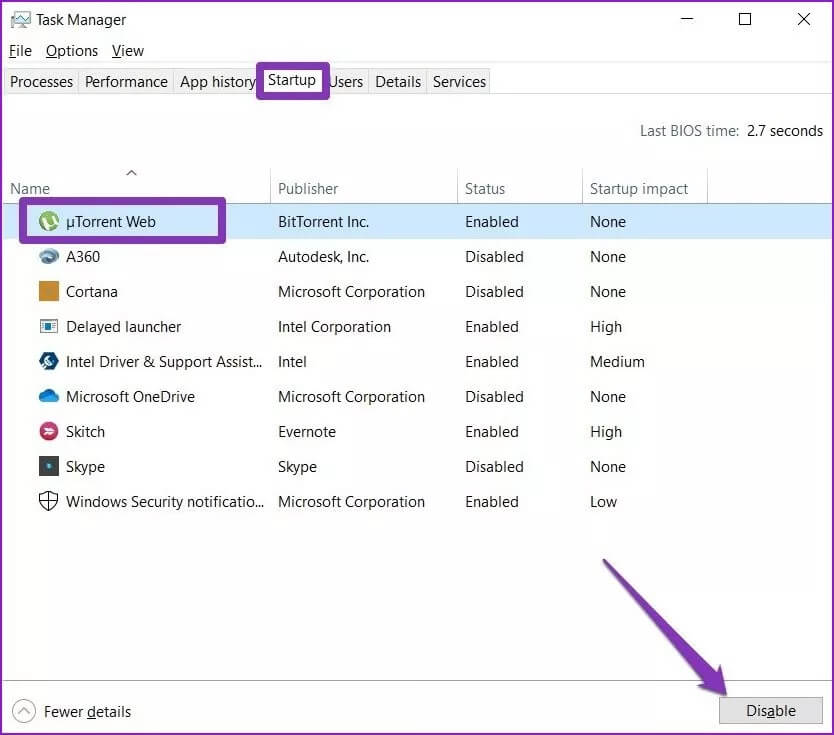Click the Intel Driver & Support Assistant icon
834x735 pixels.
tap(49, 361)
